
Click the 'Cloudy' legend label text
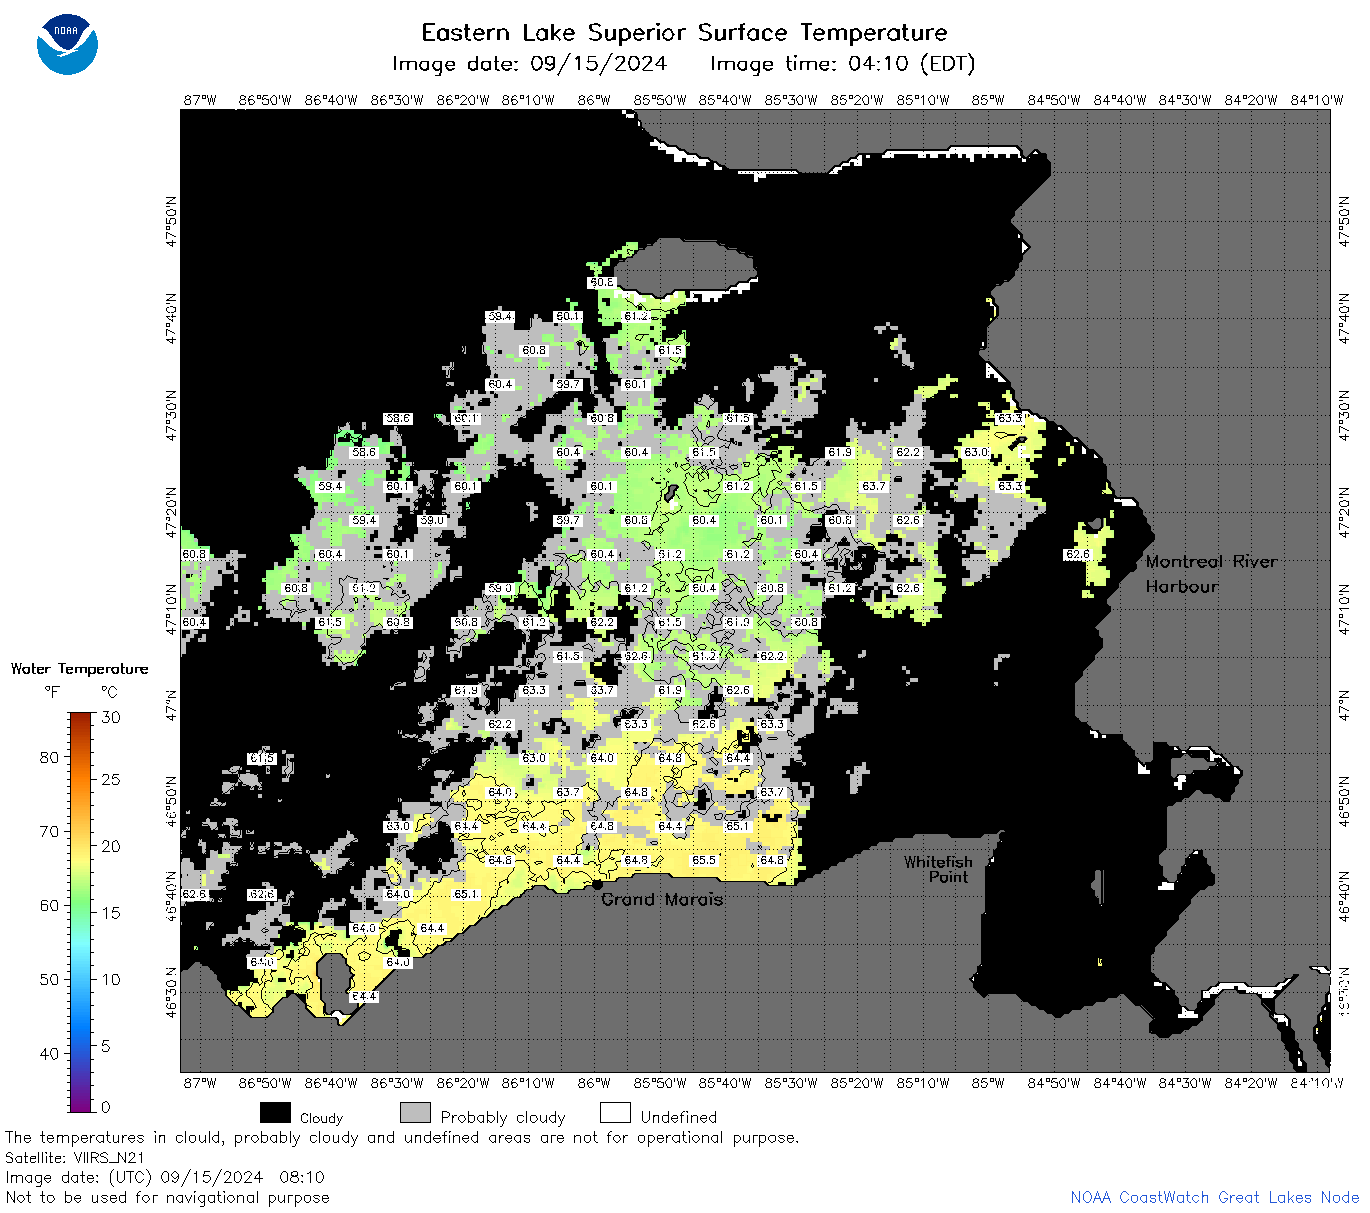click(x=321, y=1118)
